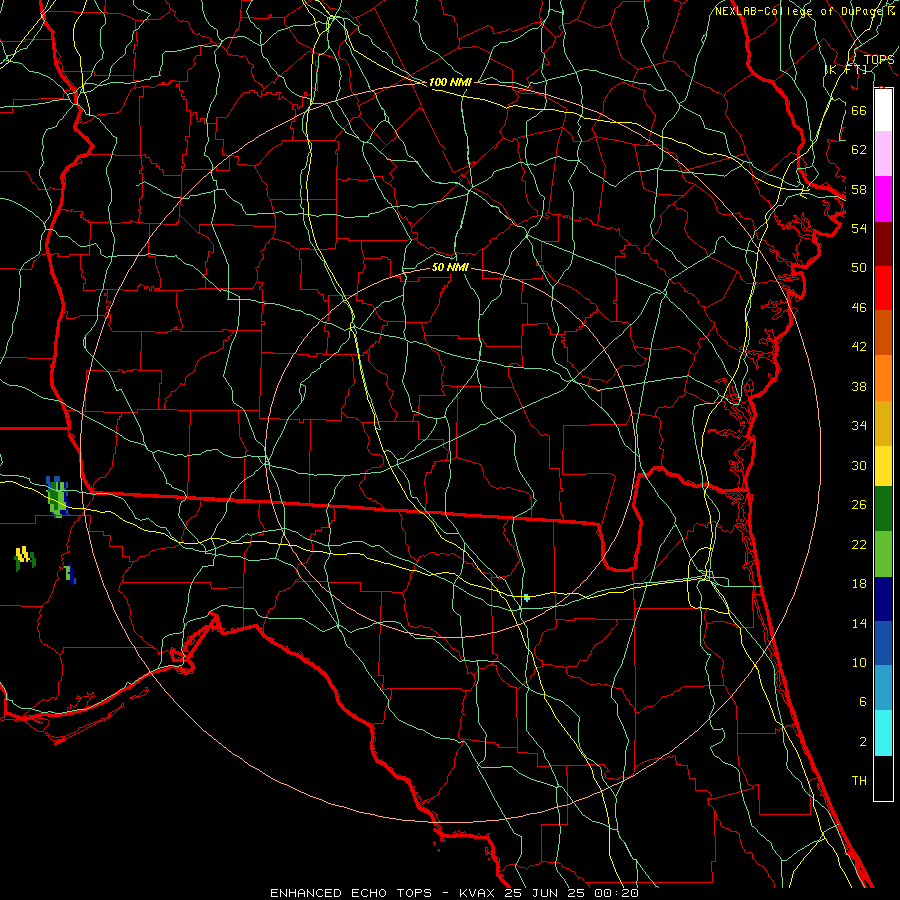This screenshot has width=900, height=900.
Task: Click the green and blue radar echo cell
Action: pos(57,497)
